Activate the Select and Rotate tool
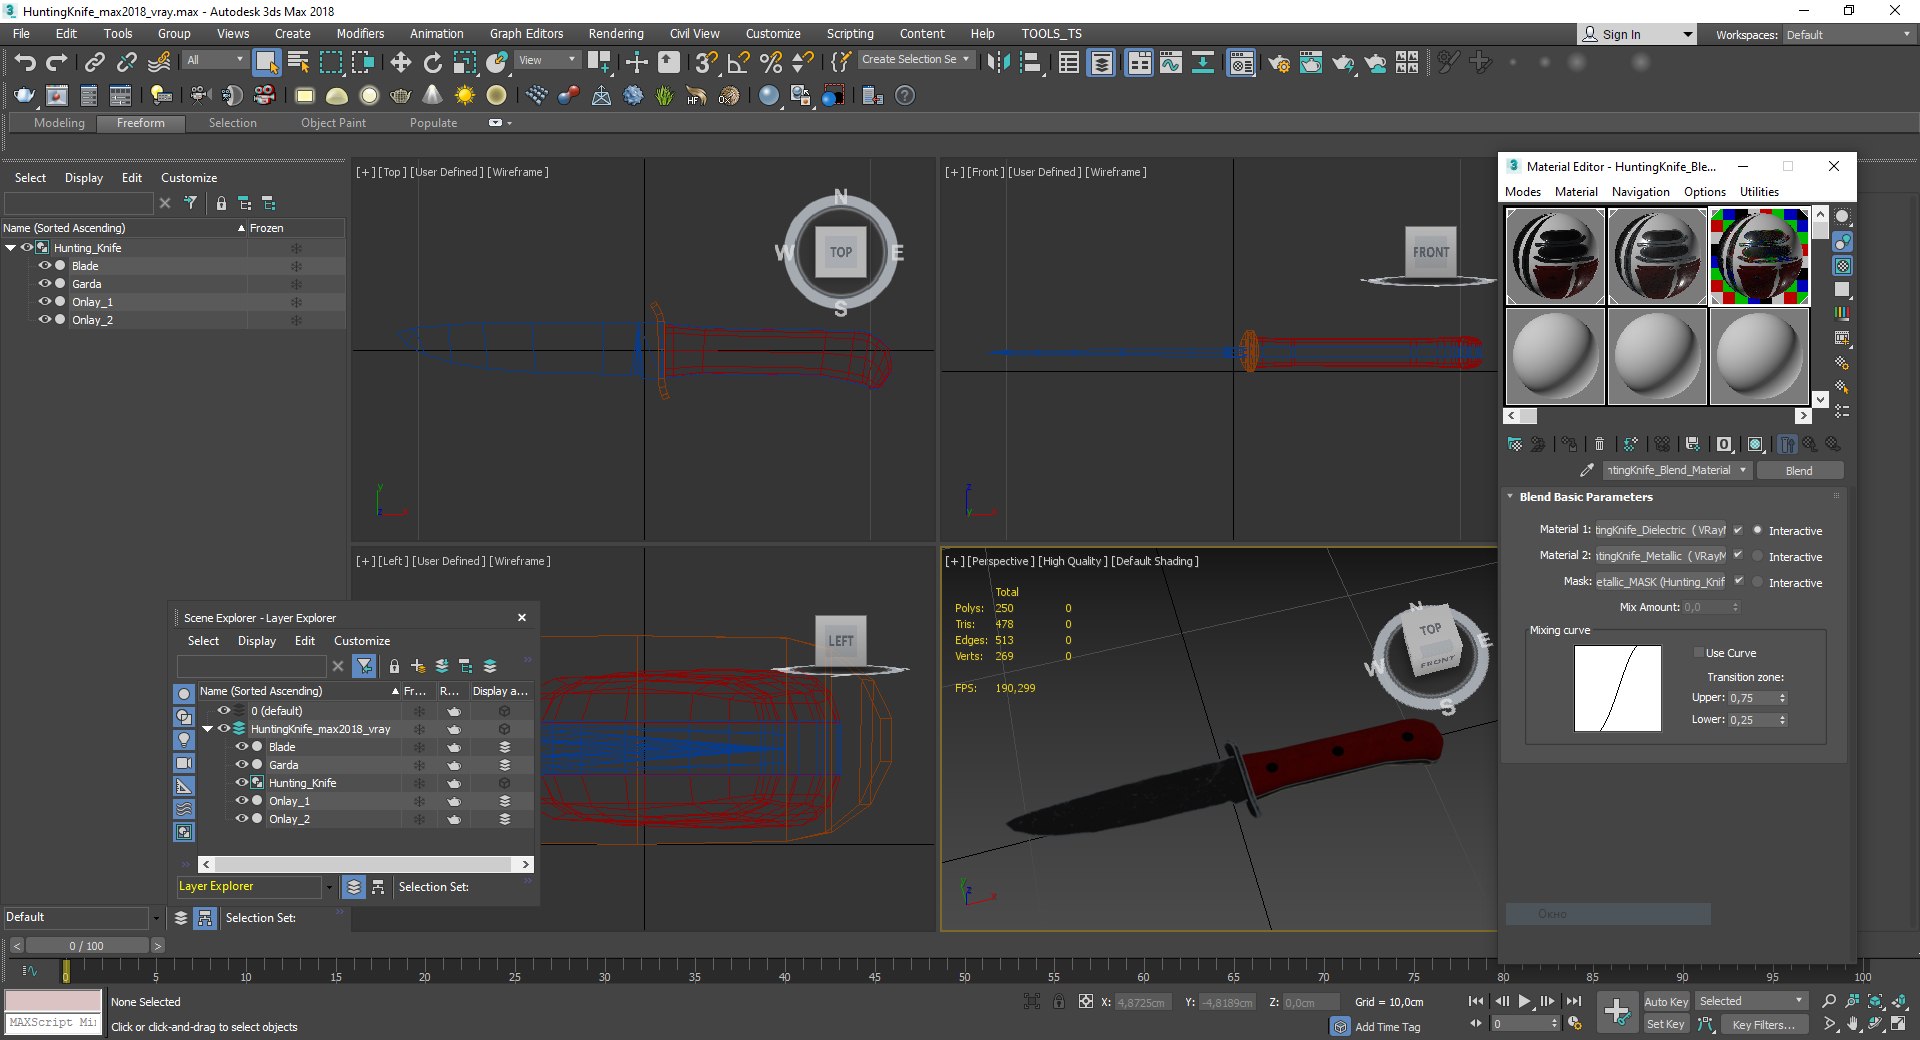 433,63
